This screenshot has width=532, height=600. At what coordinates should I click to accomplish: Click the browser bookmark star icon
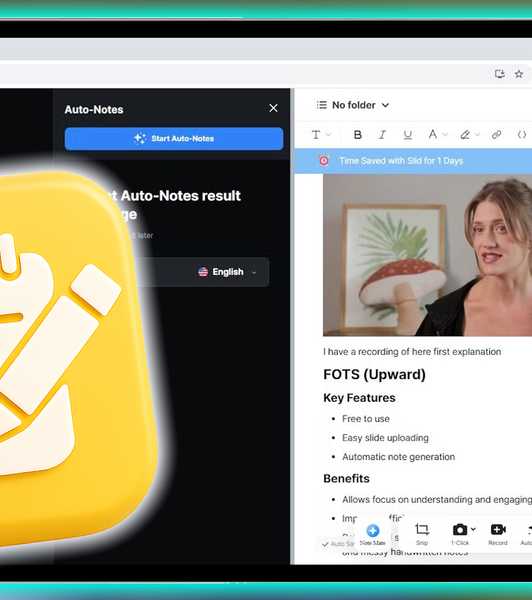click(x=519, y=74)
